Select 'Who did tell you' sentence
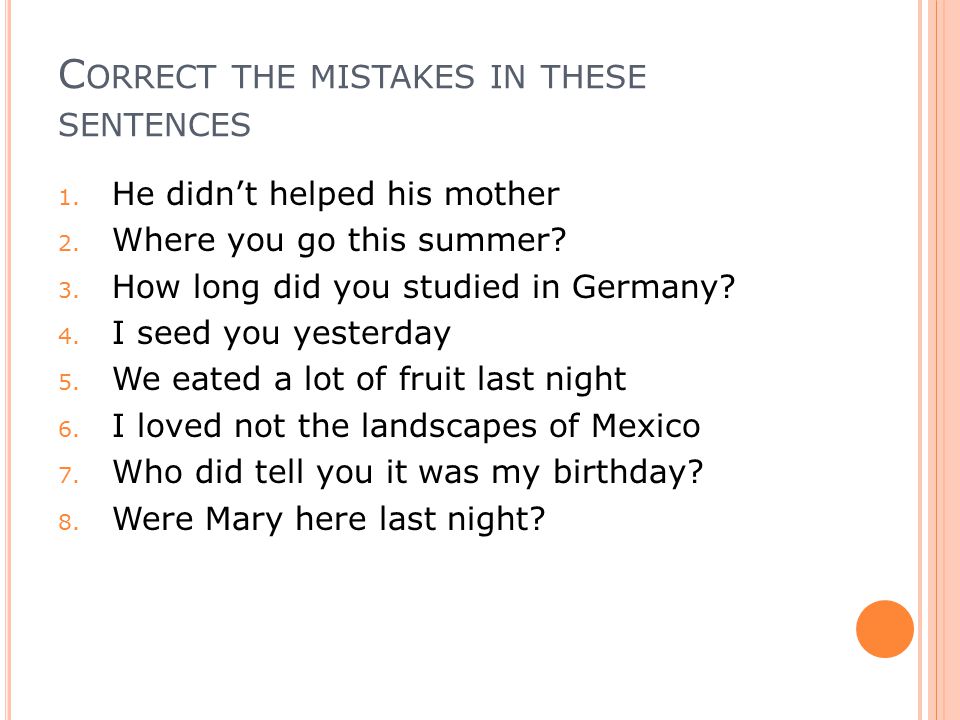The image size is (960, 720). 408,472
